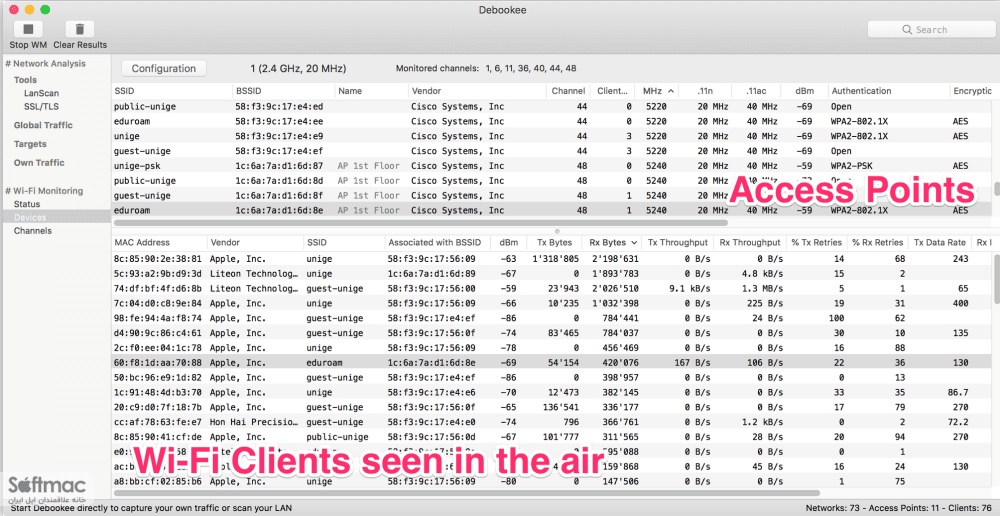Click the Stop WM toolbar icon
The width and height of the screenshot is (1000, 516).
click(x=27, y=29)
